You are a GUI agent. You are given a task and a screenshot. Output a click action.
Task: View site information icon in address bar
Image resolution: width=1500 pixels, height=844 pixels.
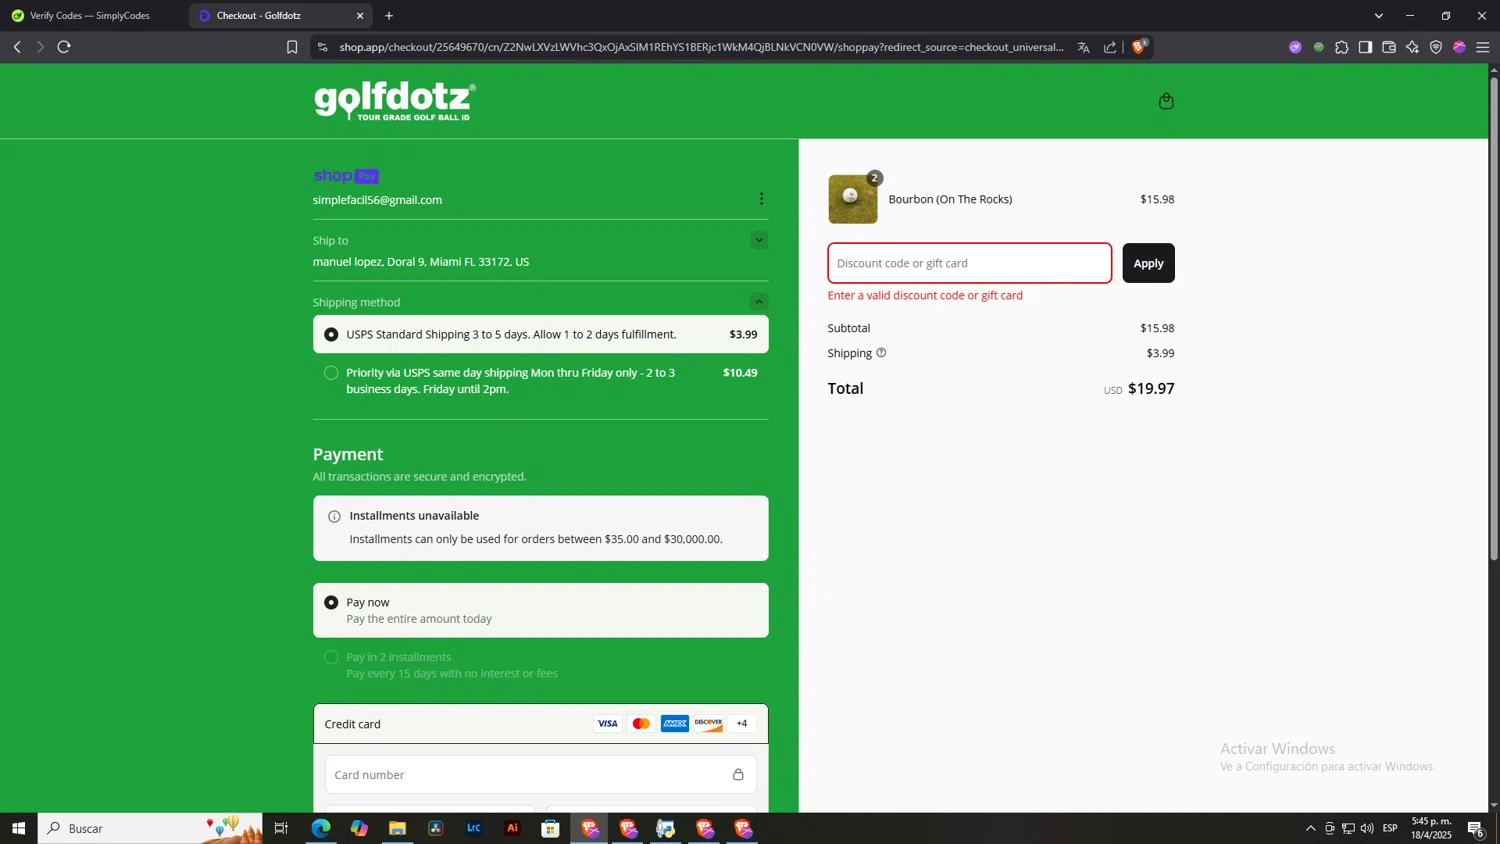(322, 47)
